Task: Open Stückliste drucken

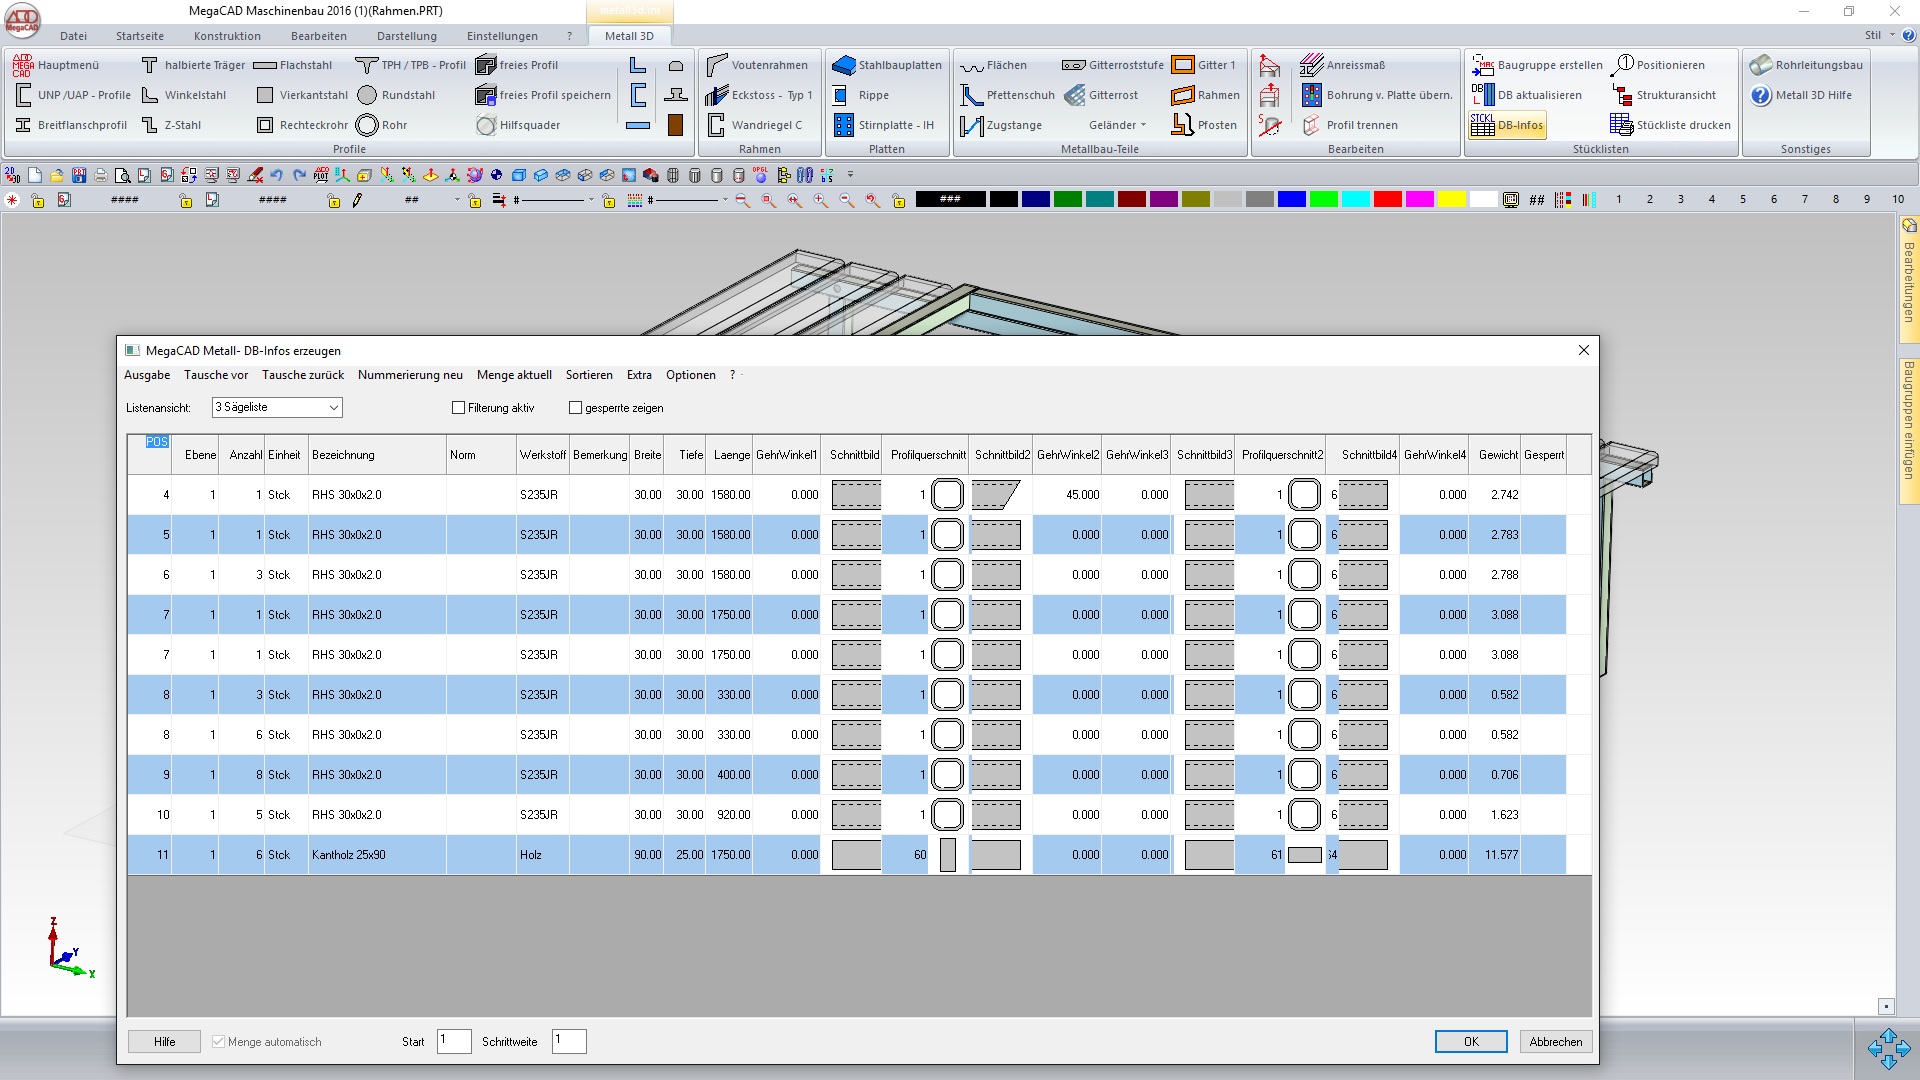Action: 1671,125
